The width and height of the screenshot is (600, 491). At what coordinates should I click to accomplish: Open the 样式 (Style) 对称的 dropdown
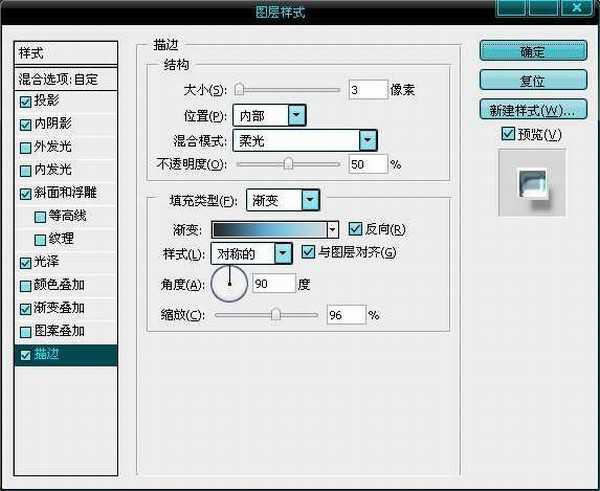284,254
